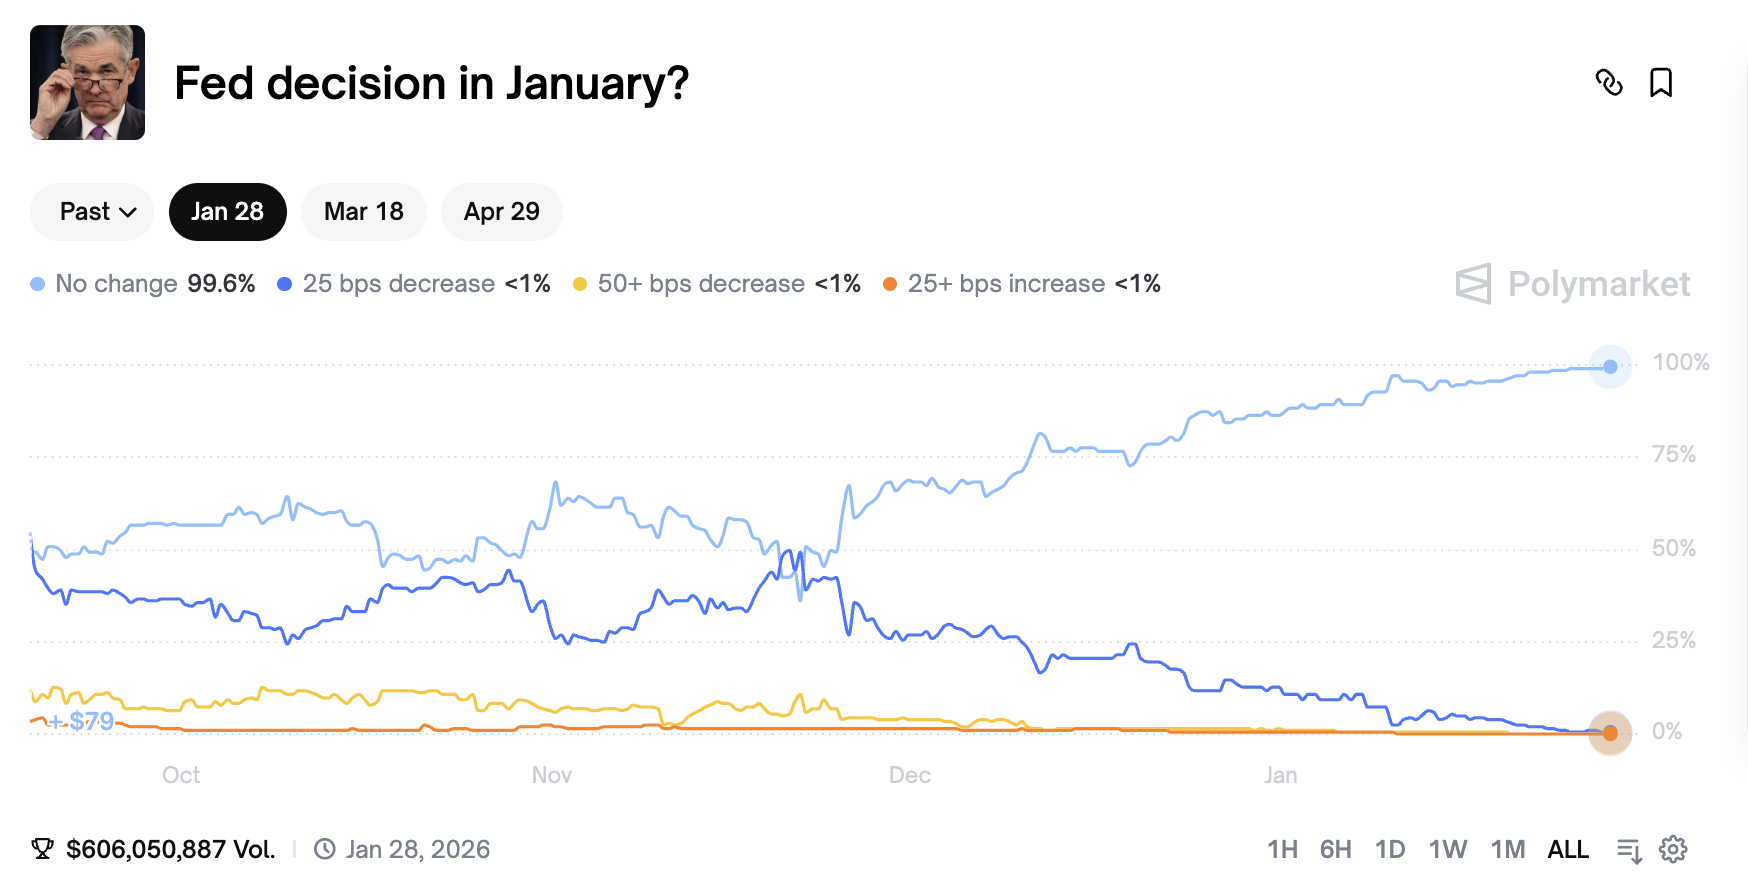
Task: Copy the market link via chain icon
Action: pos(1609,83)
